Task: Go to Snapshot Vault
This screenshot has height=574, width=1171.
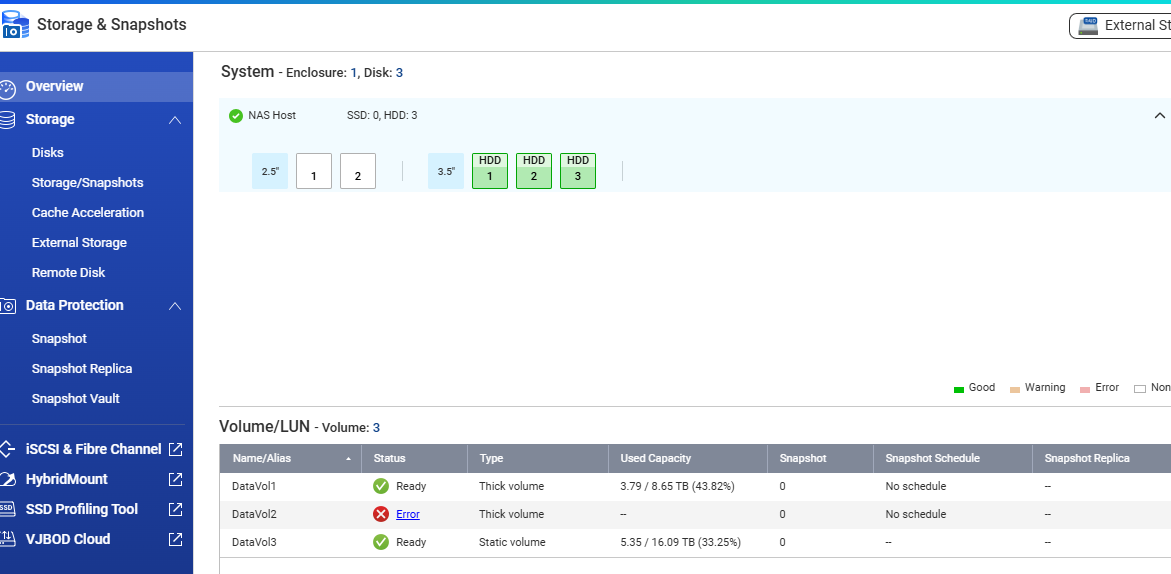Action: click(x=75, y=399)
